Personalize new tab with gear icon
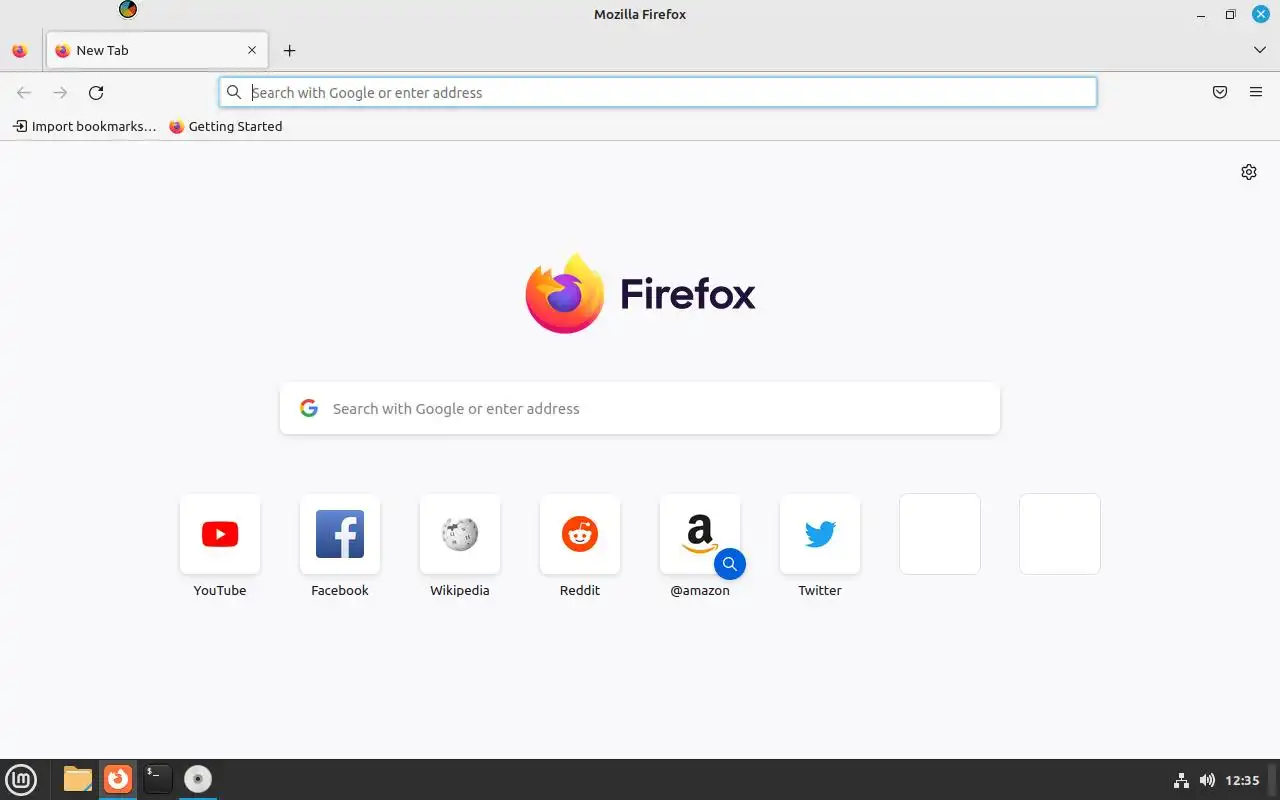 [x=1249, y=172]
